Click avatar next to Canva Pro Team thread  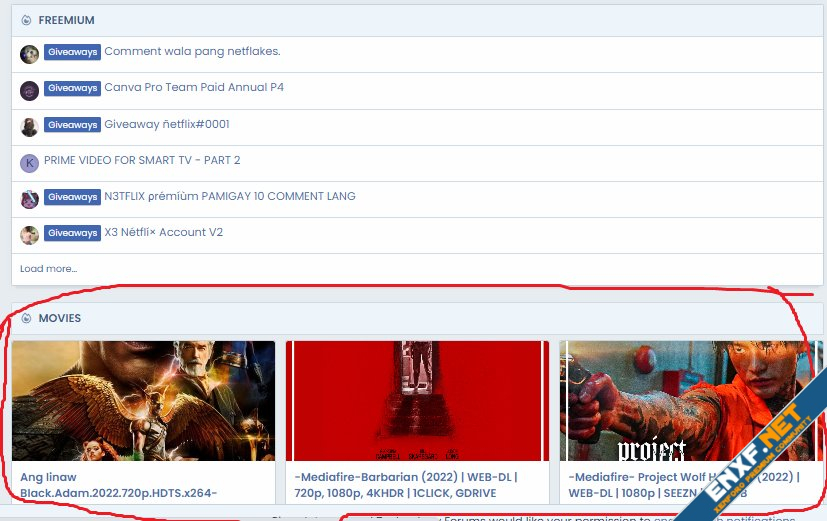(x=30, y=90)
